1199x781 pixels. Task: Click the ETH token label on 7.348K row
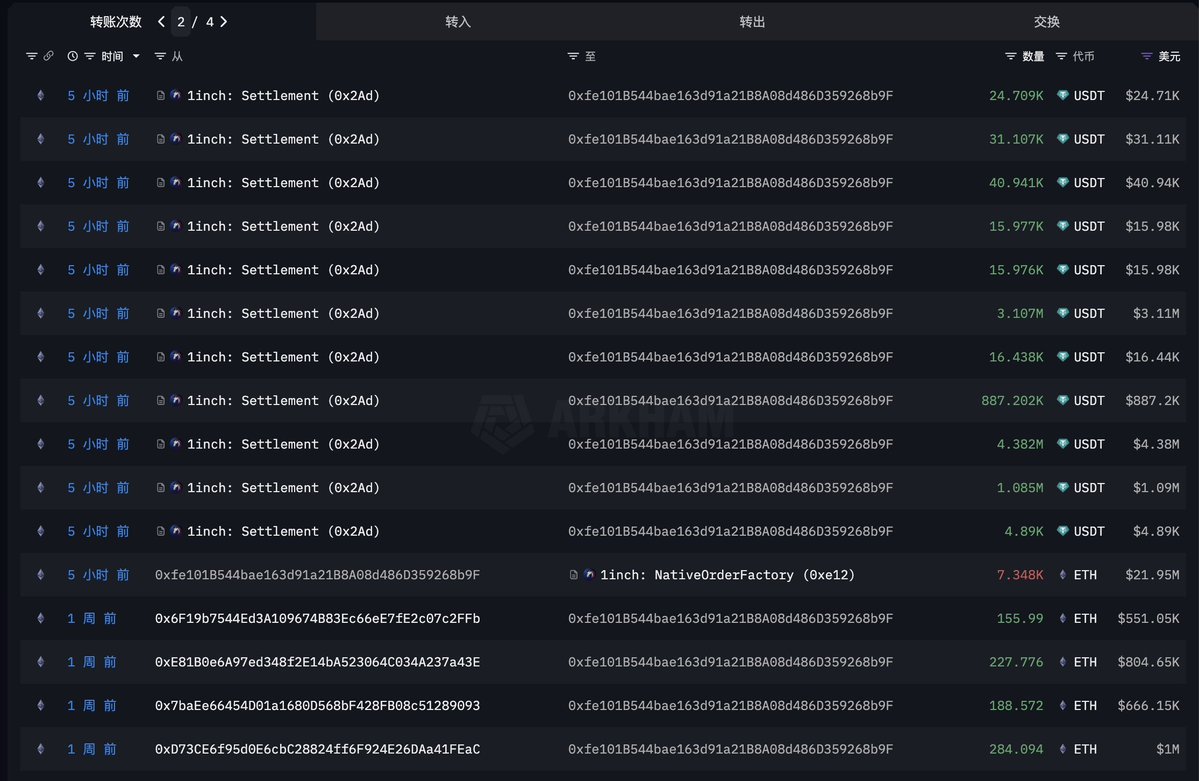coord(1085,575)
